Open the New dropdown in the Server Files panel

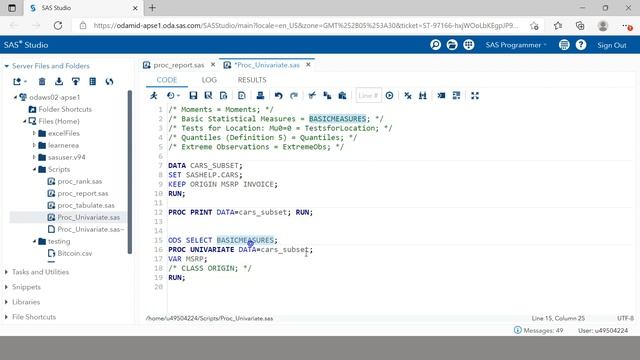(20, 82)
